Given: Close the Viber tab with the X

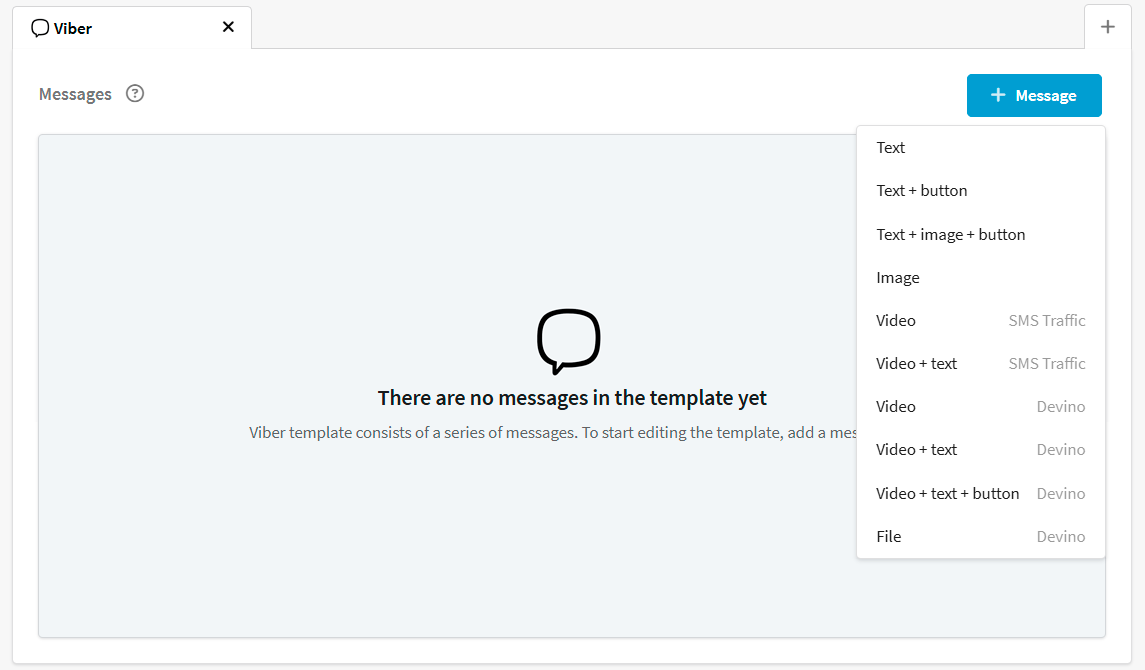Looking at the screenshot, I should pos(228,27).
